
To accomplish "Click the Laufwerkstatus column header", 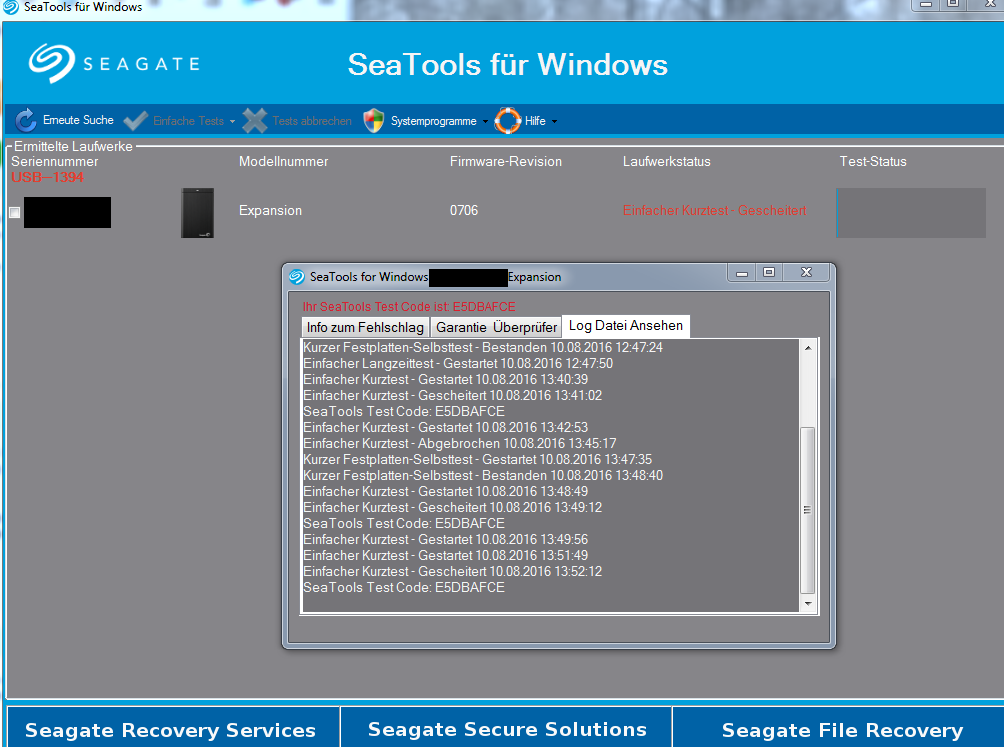I will click(x=667, y=162).
